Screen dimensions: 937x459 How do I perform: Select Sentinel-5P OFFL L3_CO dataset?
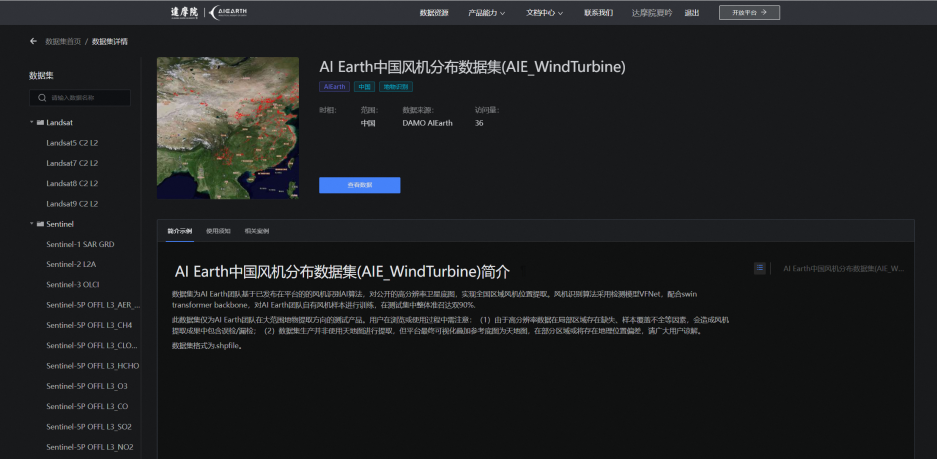(87, 406)
